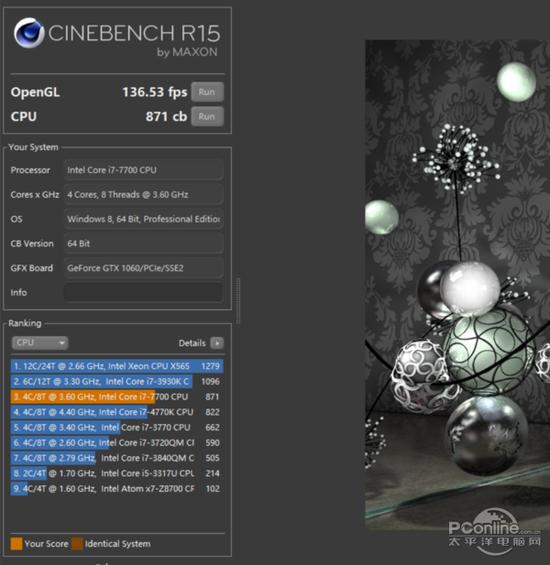Click the Your Score orange swatch
Viewport: 550px width, 565px height.
(17, 544)
